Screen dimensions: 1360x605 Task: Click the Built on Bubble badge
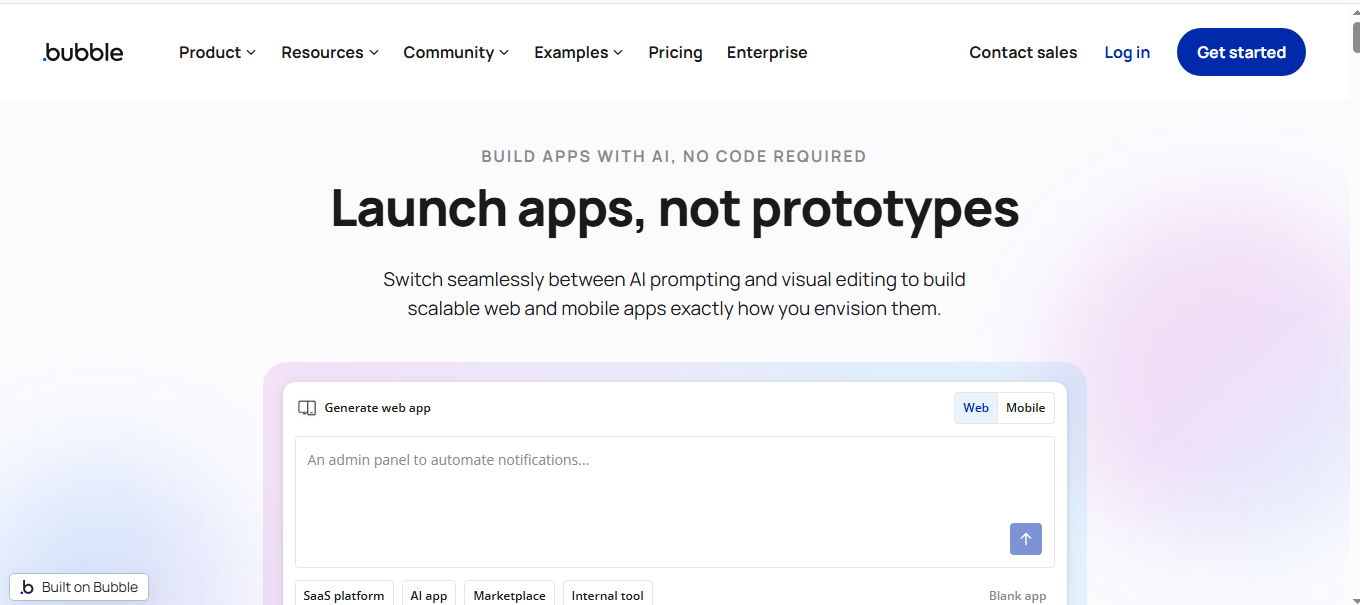pyautogui.click(x=79, y=587)
